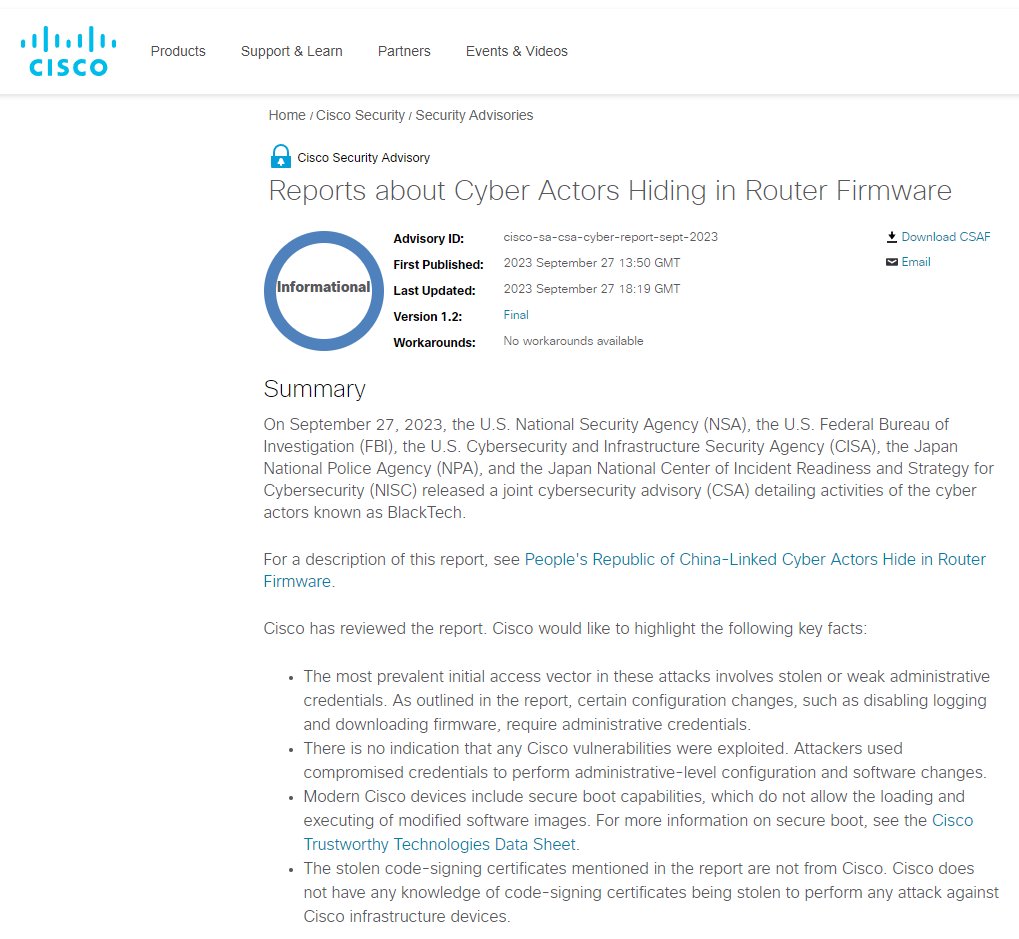Click the Email envelope icon
Viewport: 1019px width, 939px height.
892,262
